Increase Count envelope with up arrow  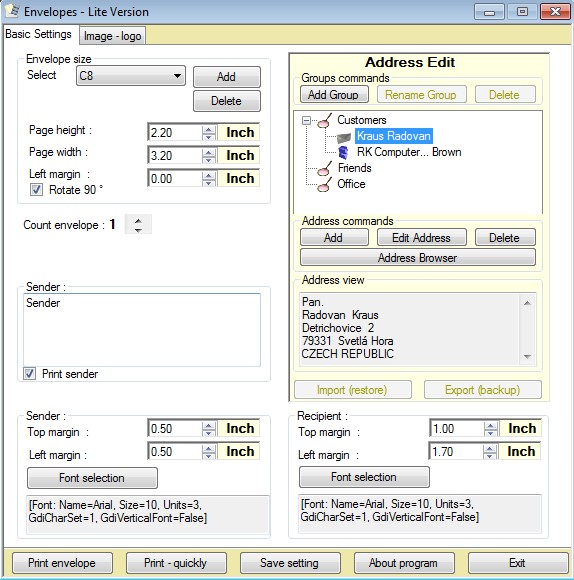[138, 221]
